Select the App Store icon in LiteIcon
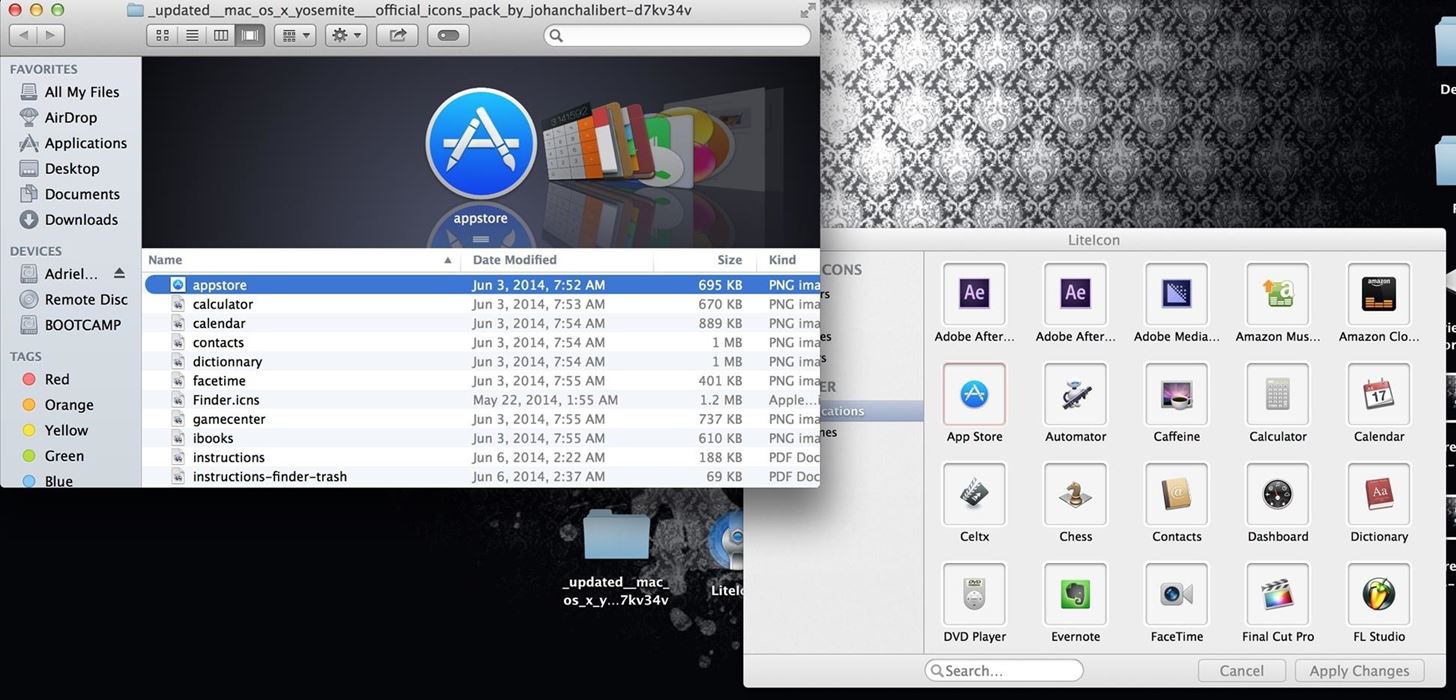 click(974, 395)
